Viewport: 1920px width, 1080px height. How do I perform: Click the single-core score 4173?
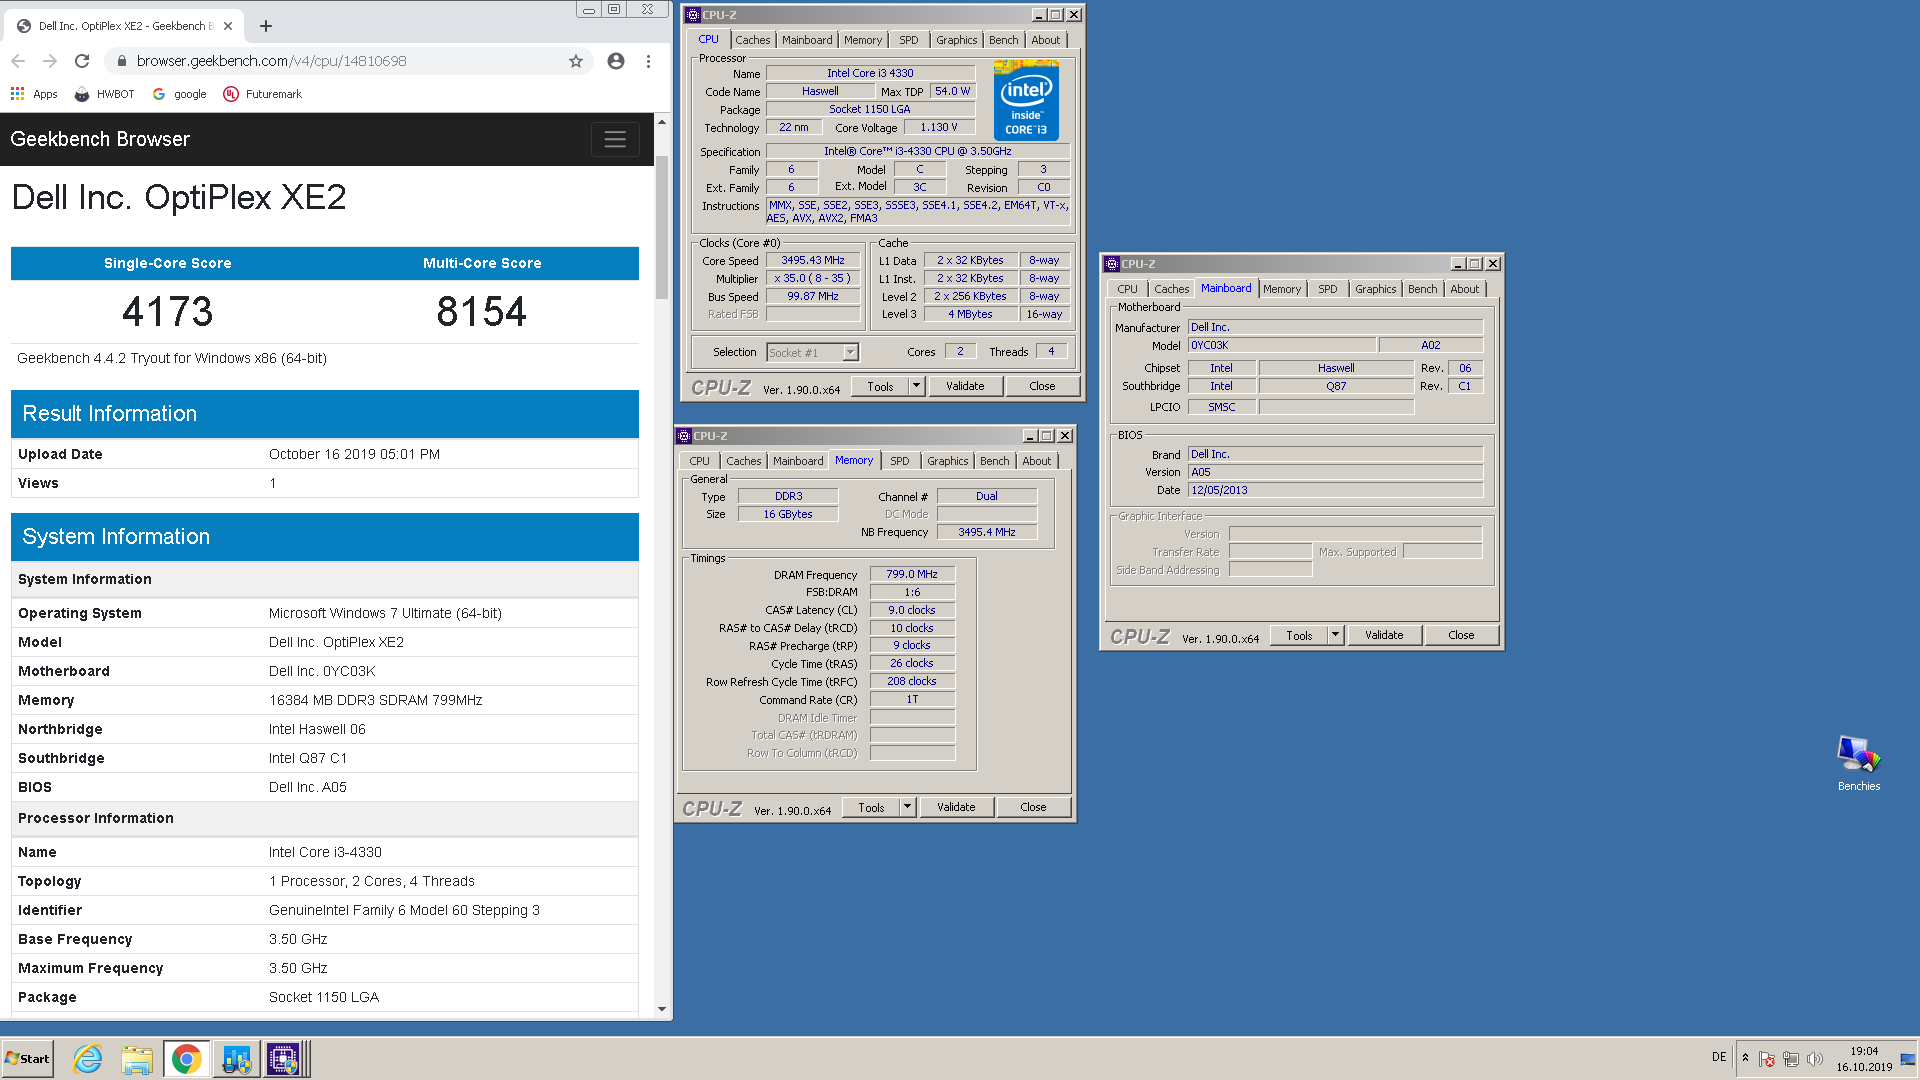168,311
